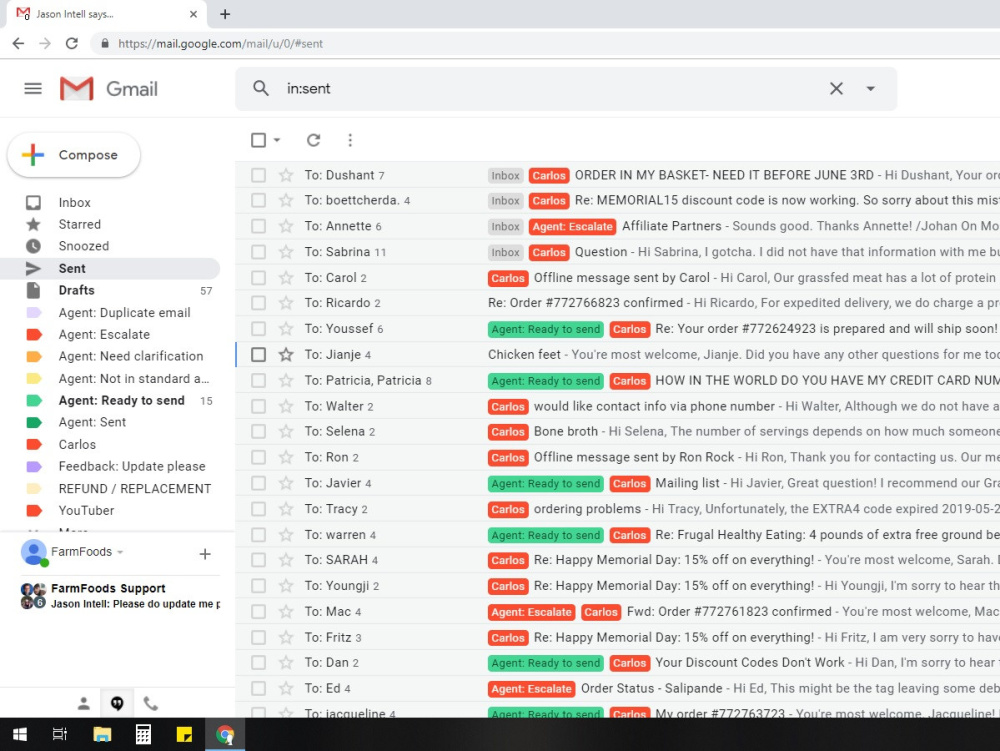Open the Snoozed folder
This screenshot has height=751, width=1000.
pos(84,246)
